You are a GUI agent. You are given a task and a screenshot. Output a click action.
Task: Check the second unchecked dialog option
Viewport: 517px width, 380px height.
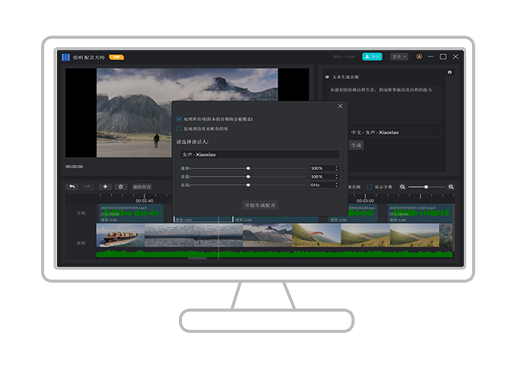179,129
